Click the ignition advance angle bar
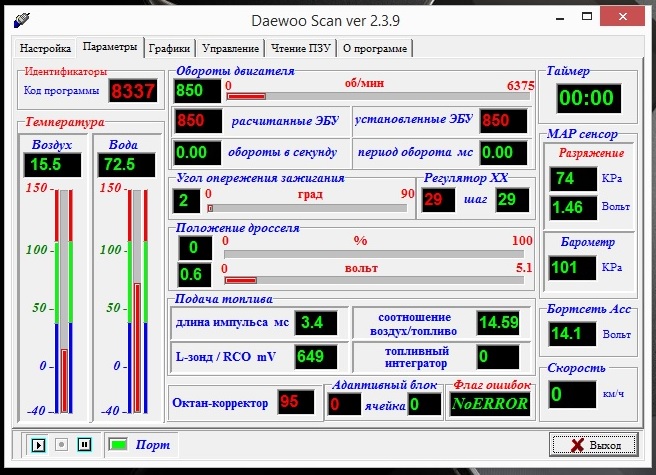 pos(309,208)
